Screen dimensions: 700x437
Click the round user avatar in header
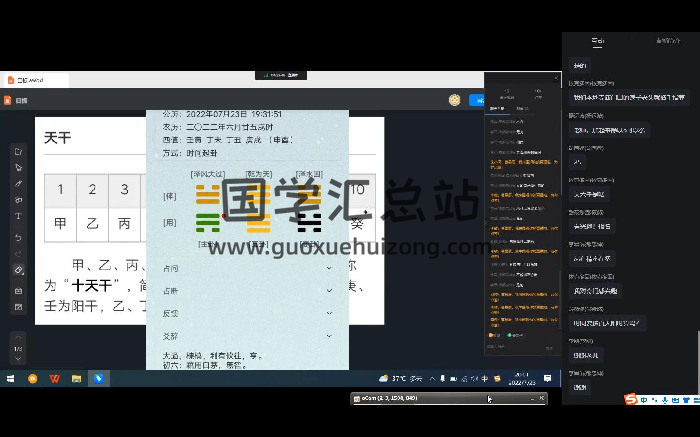pyautogui.click(x=454, y=100)
